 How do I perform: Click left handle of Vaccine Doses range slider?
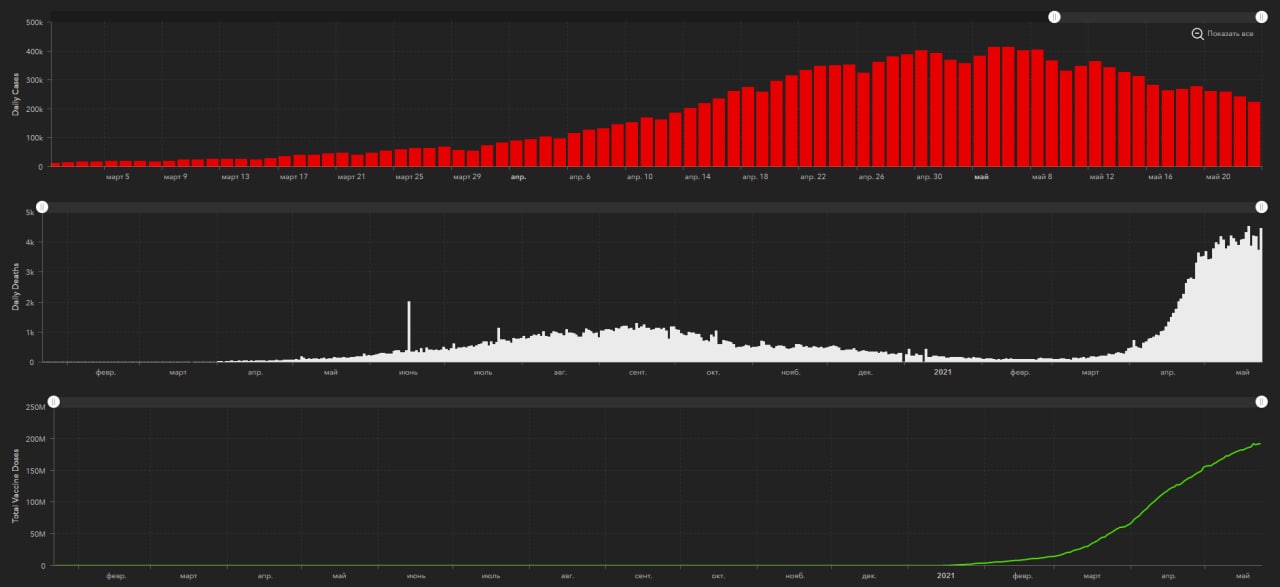pos(54,402)
